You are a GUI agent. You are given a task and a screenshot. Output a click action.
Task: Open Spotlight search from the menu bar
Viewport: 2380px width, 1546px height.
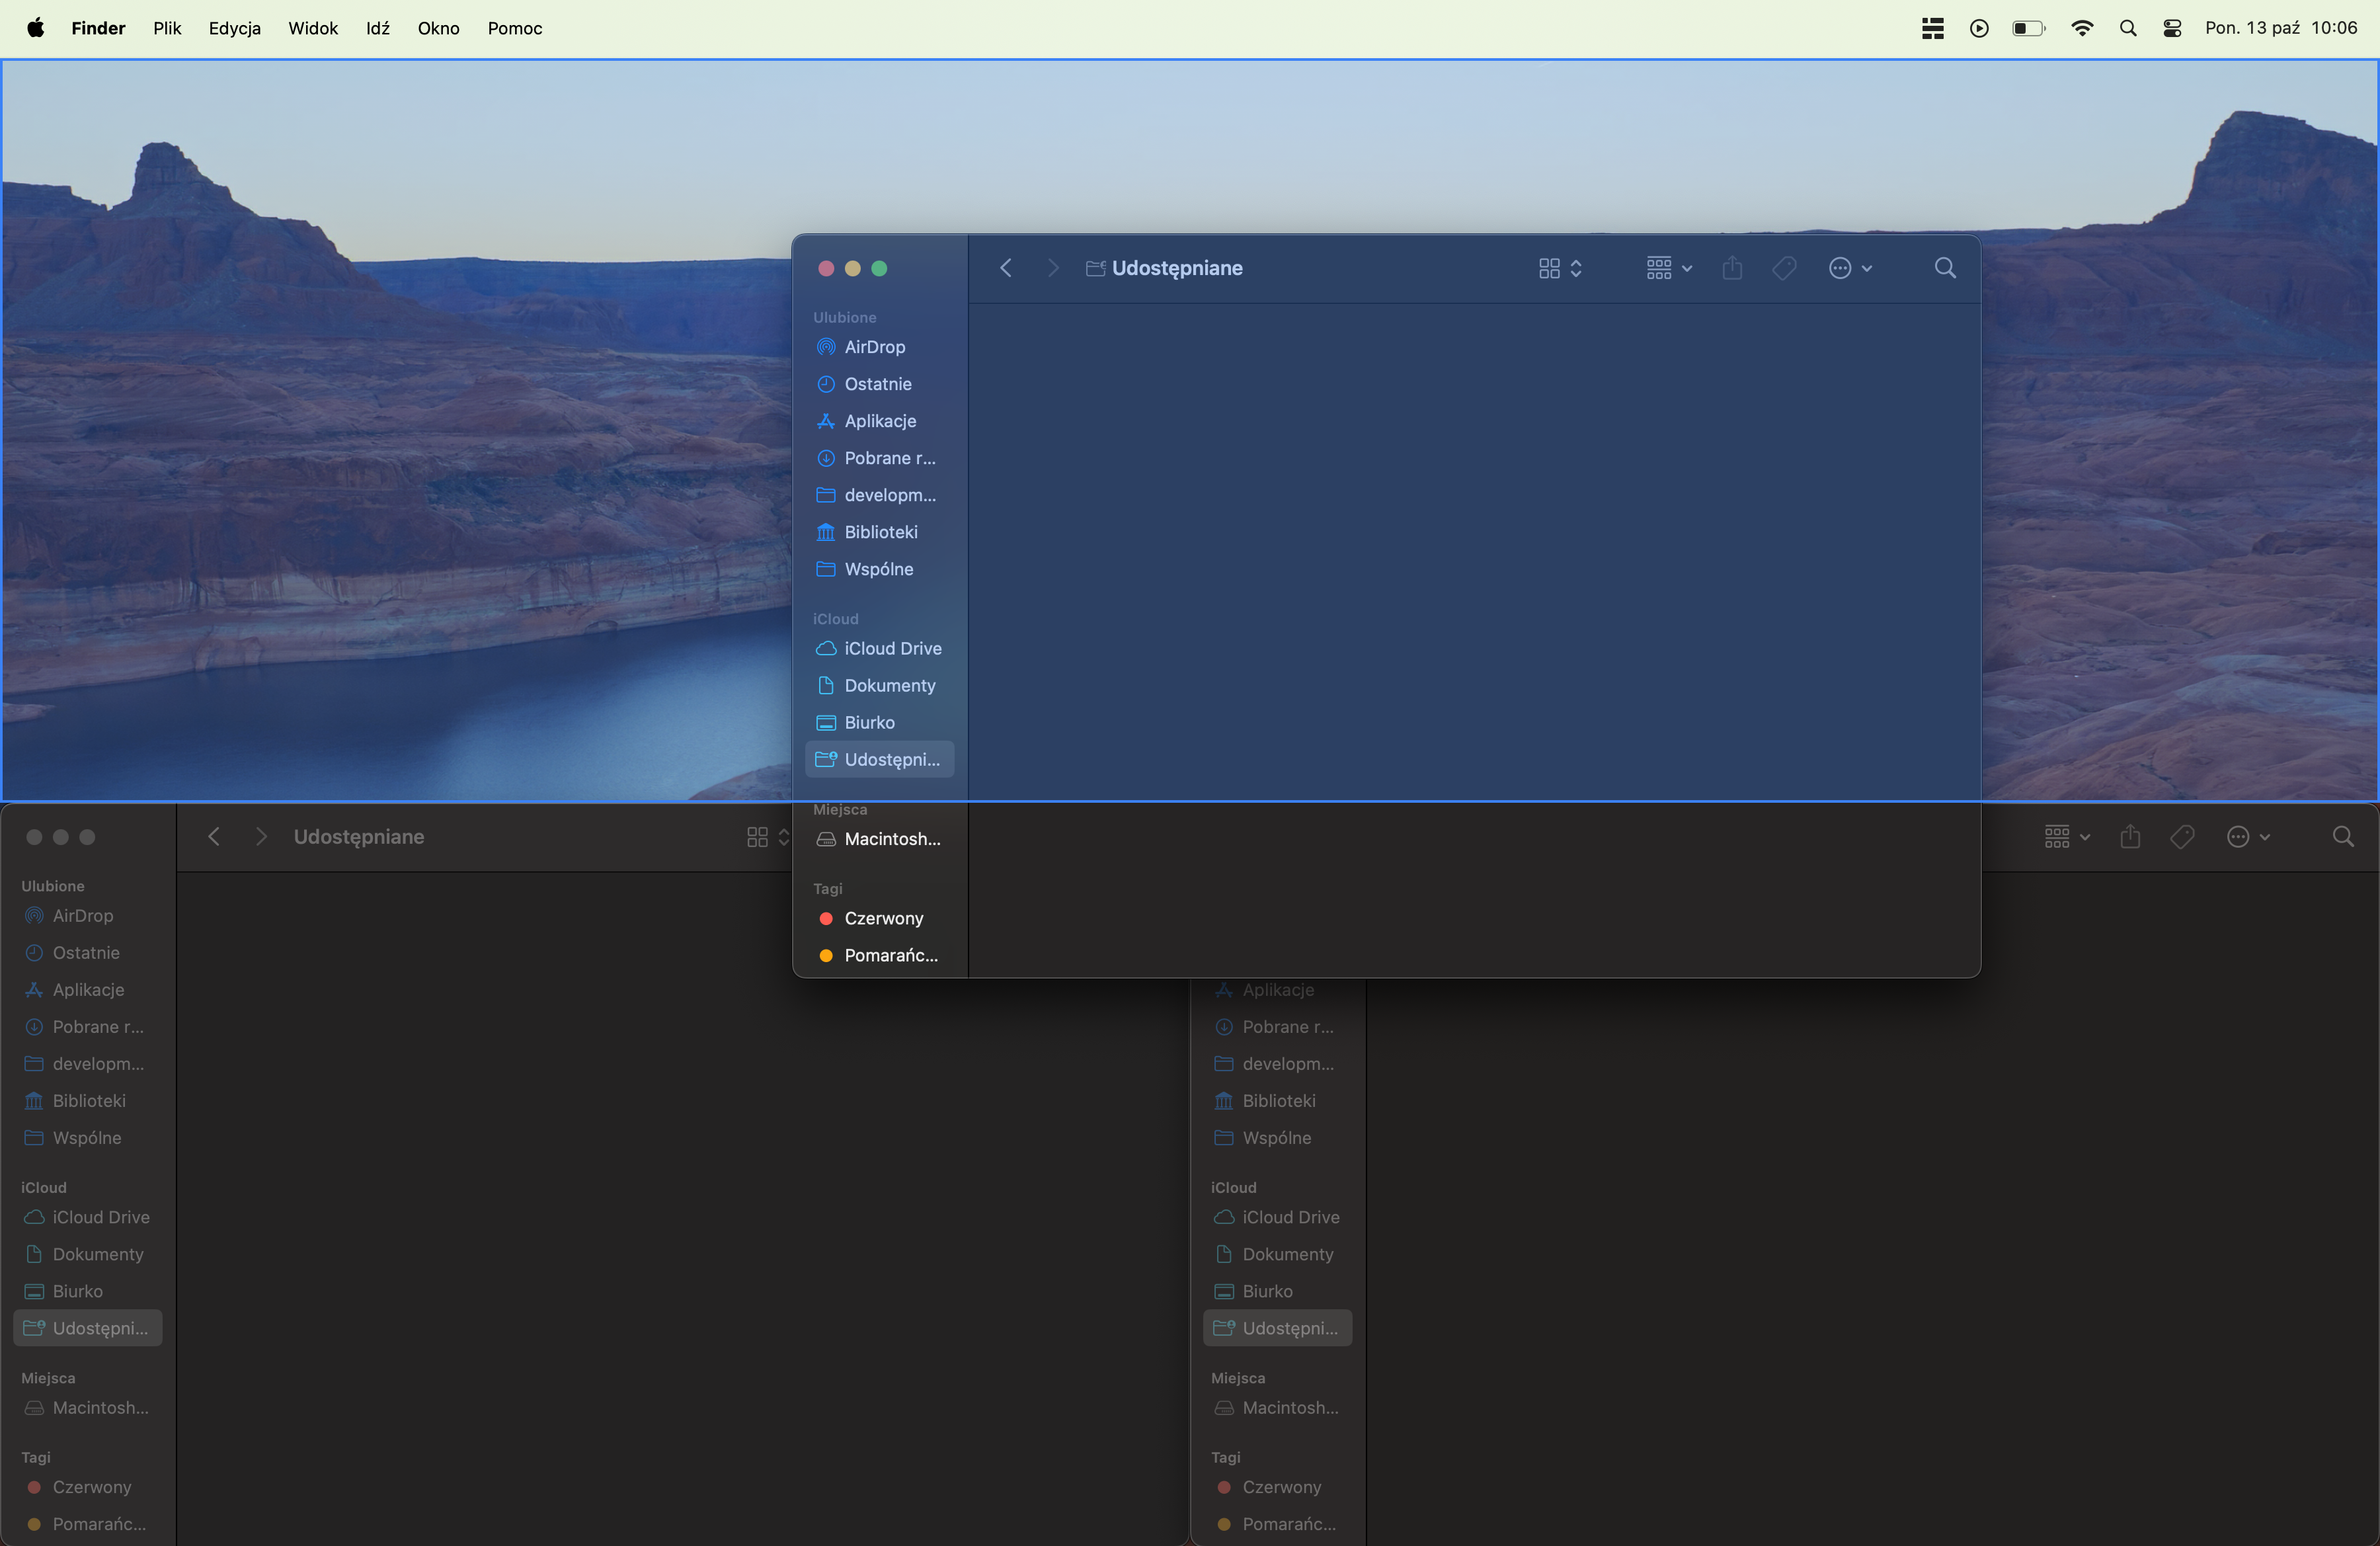click(2128, 28)
